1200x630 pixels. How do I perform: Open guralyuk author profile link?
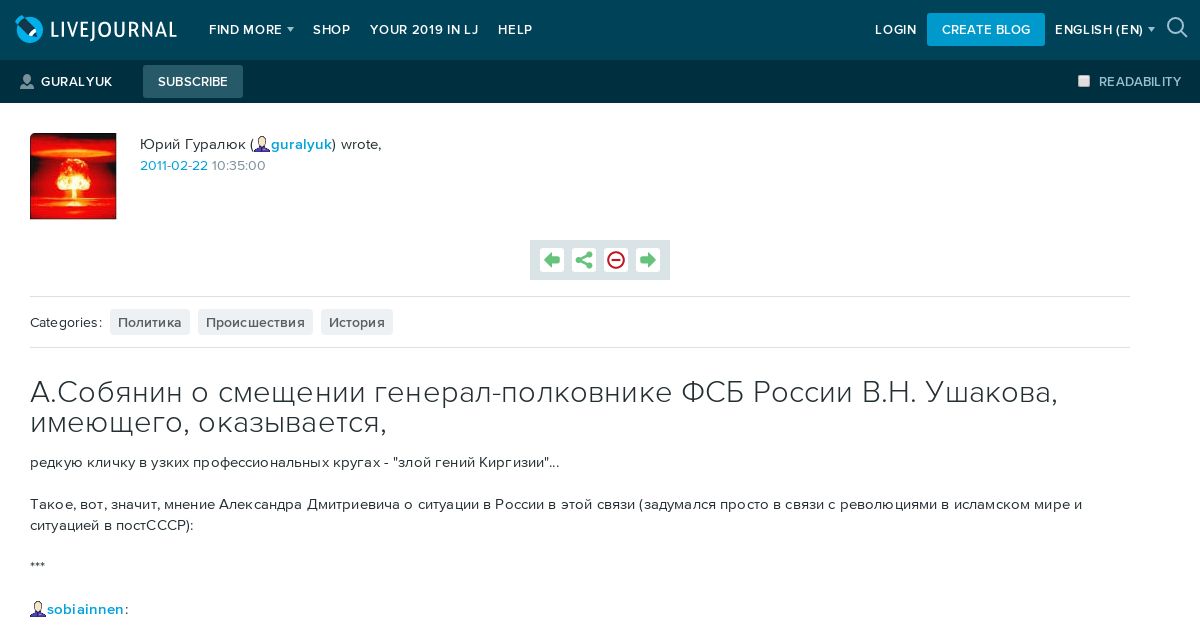pyautogui.click(x=301, y=144)
